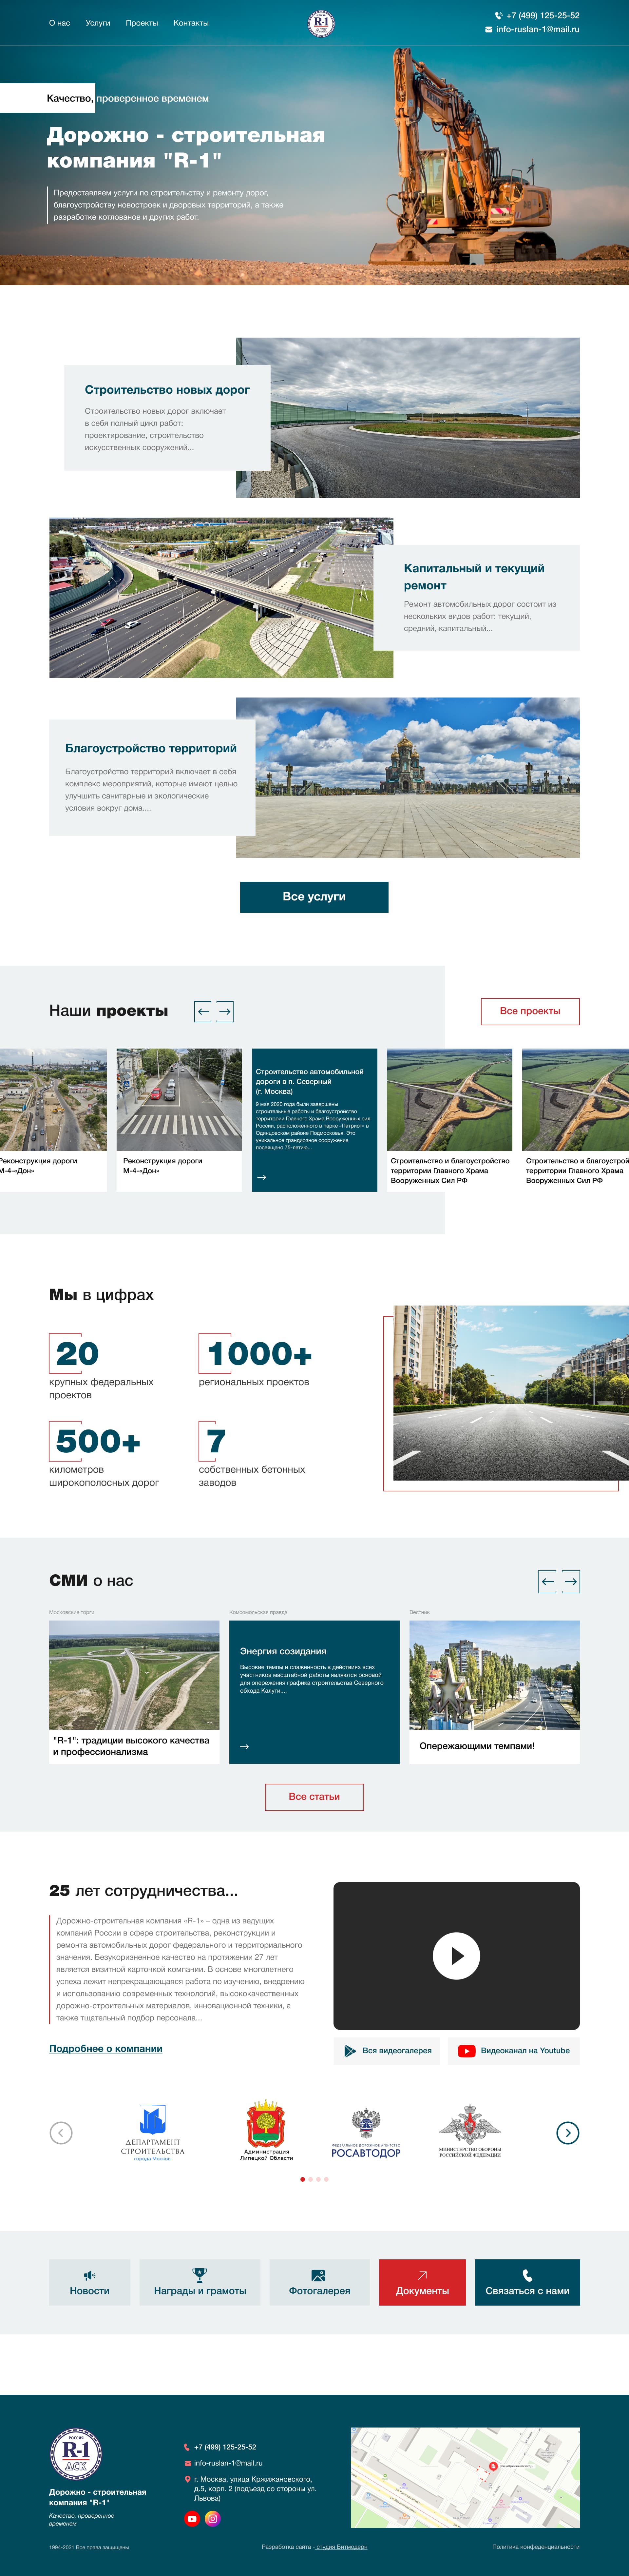Open "Политика конфиденциальности" link
The image size is (629, 2576).
coord(536,2547)
